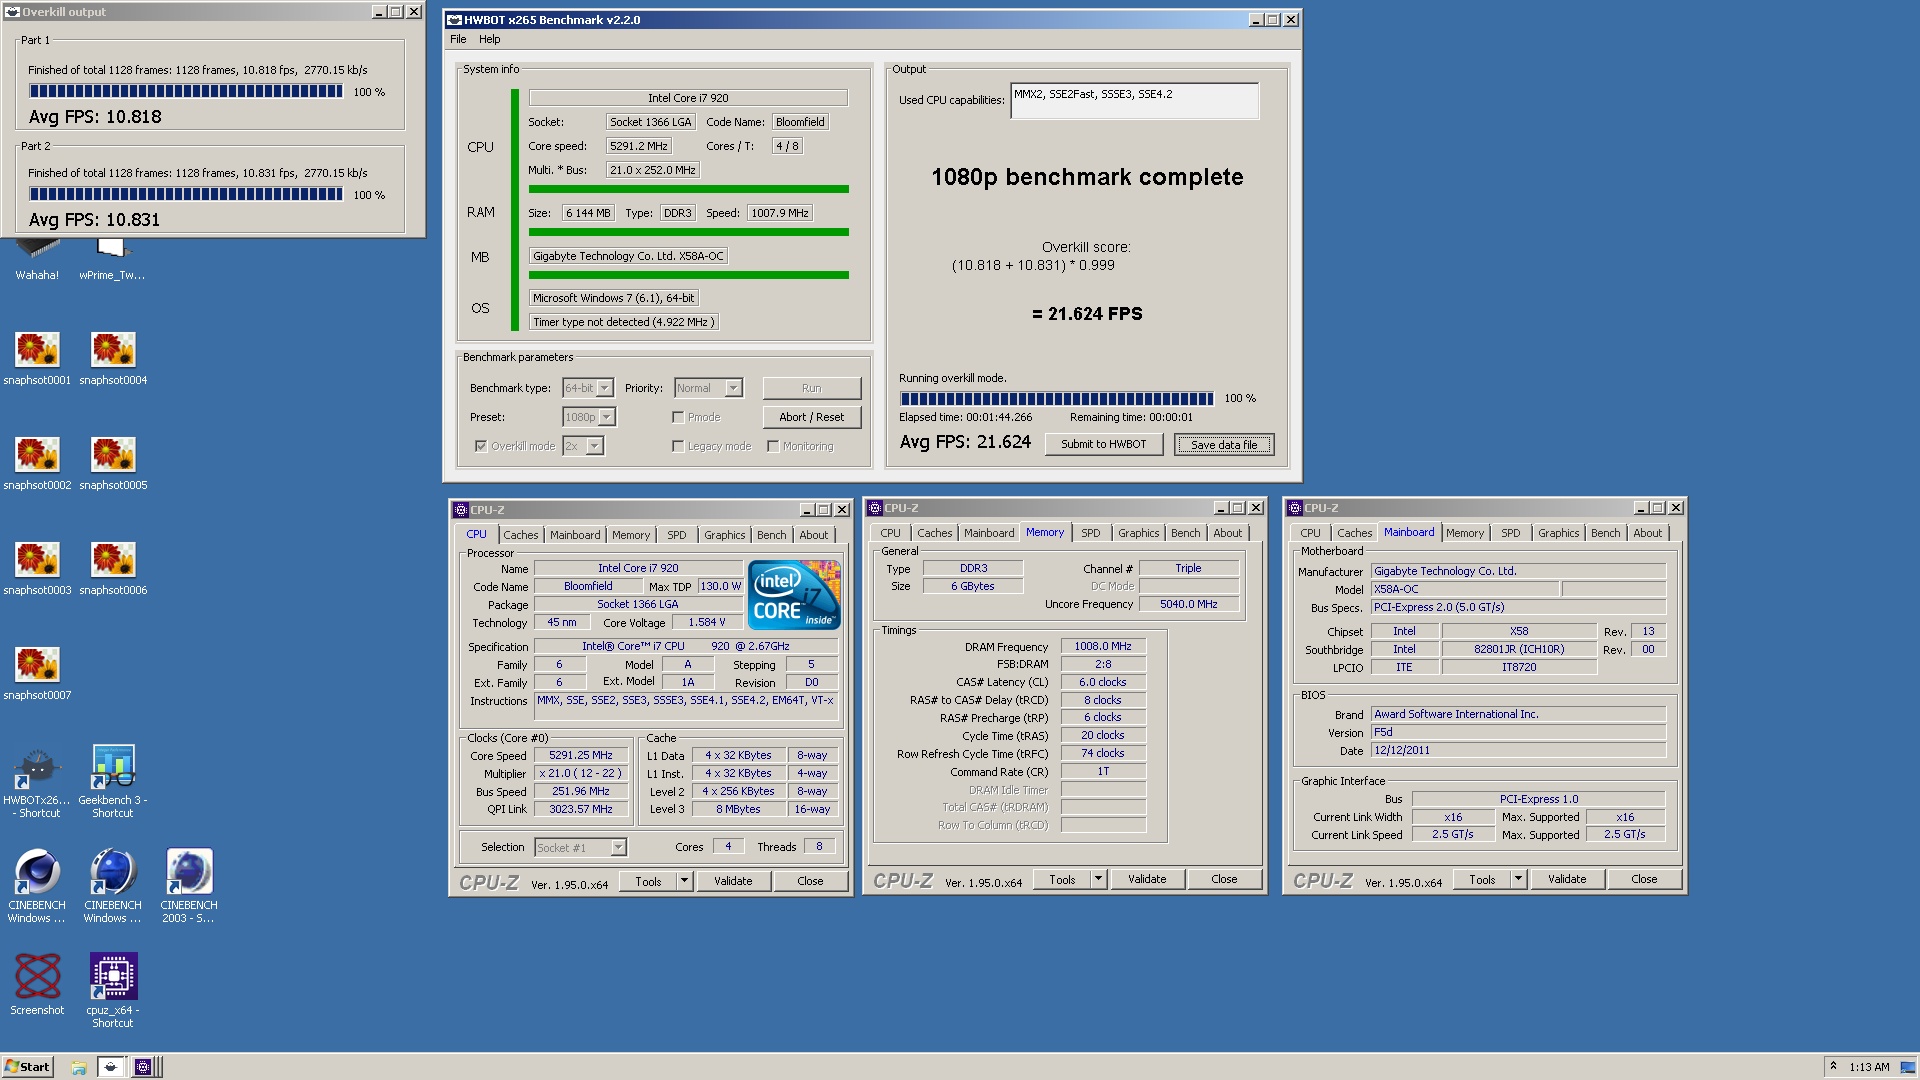Click the Submit to HWBOT button
1920x1080 pixels.
(x=1103, y=444)
